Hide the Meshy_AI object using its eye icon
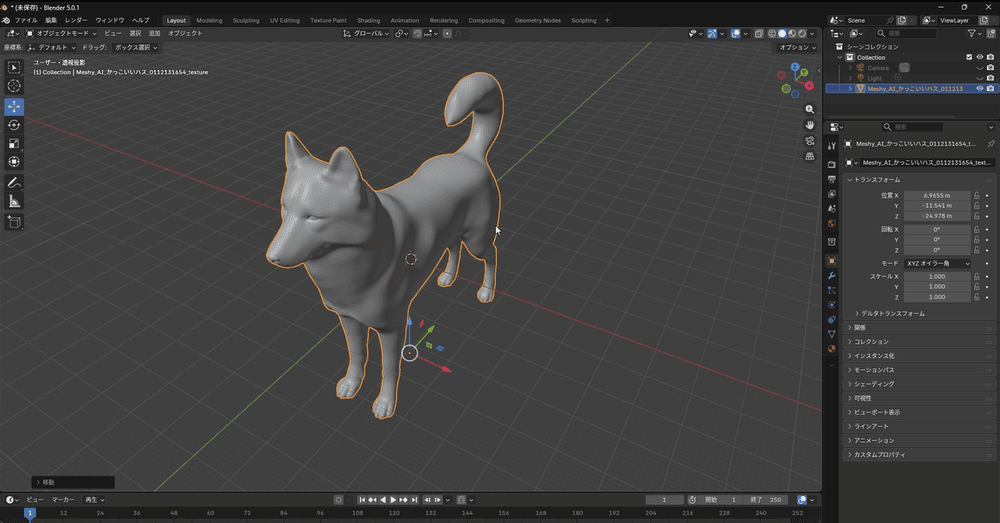Screen dimensions: 1000x523 click(x=979, y=88)
